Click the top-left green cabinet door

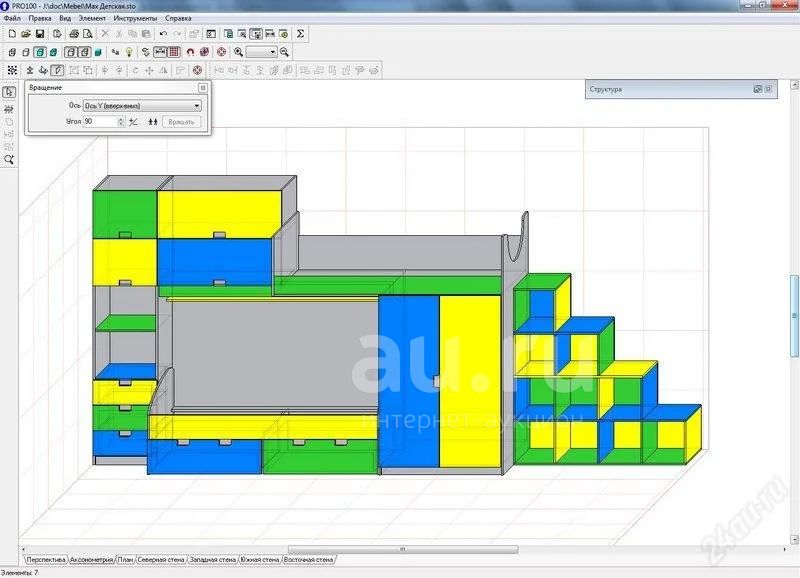tap(124, 214)
